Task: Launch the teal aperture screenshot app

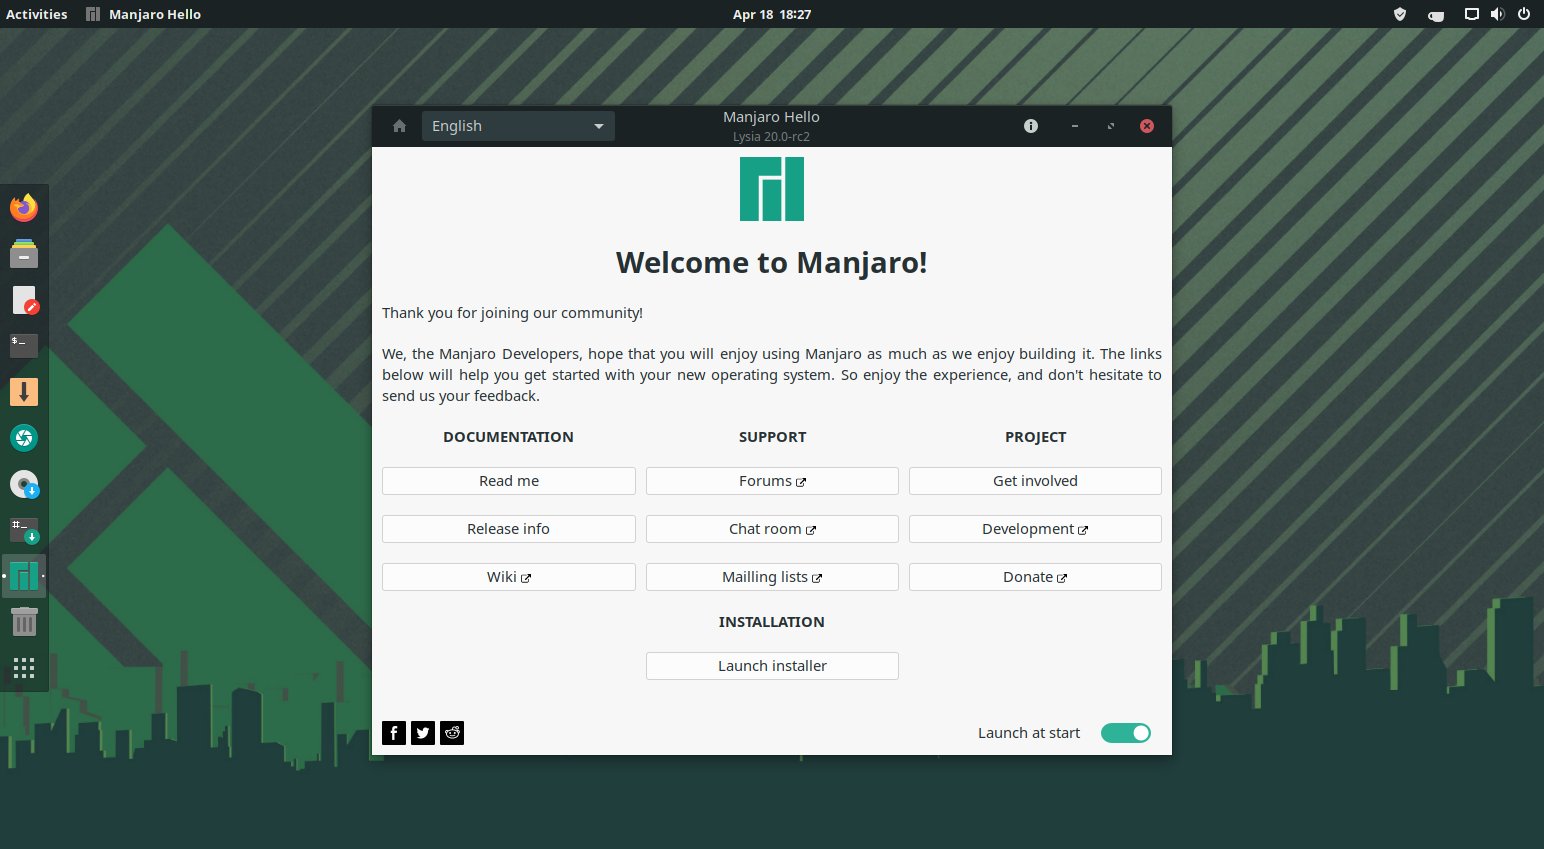Action: (x=24, y=438)
